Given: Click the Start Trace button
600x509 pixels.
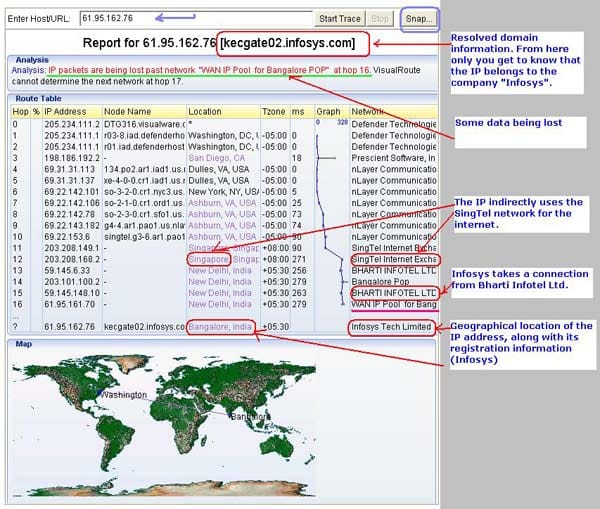Looking at the screenshot, I should click(340, 18).
